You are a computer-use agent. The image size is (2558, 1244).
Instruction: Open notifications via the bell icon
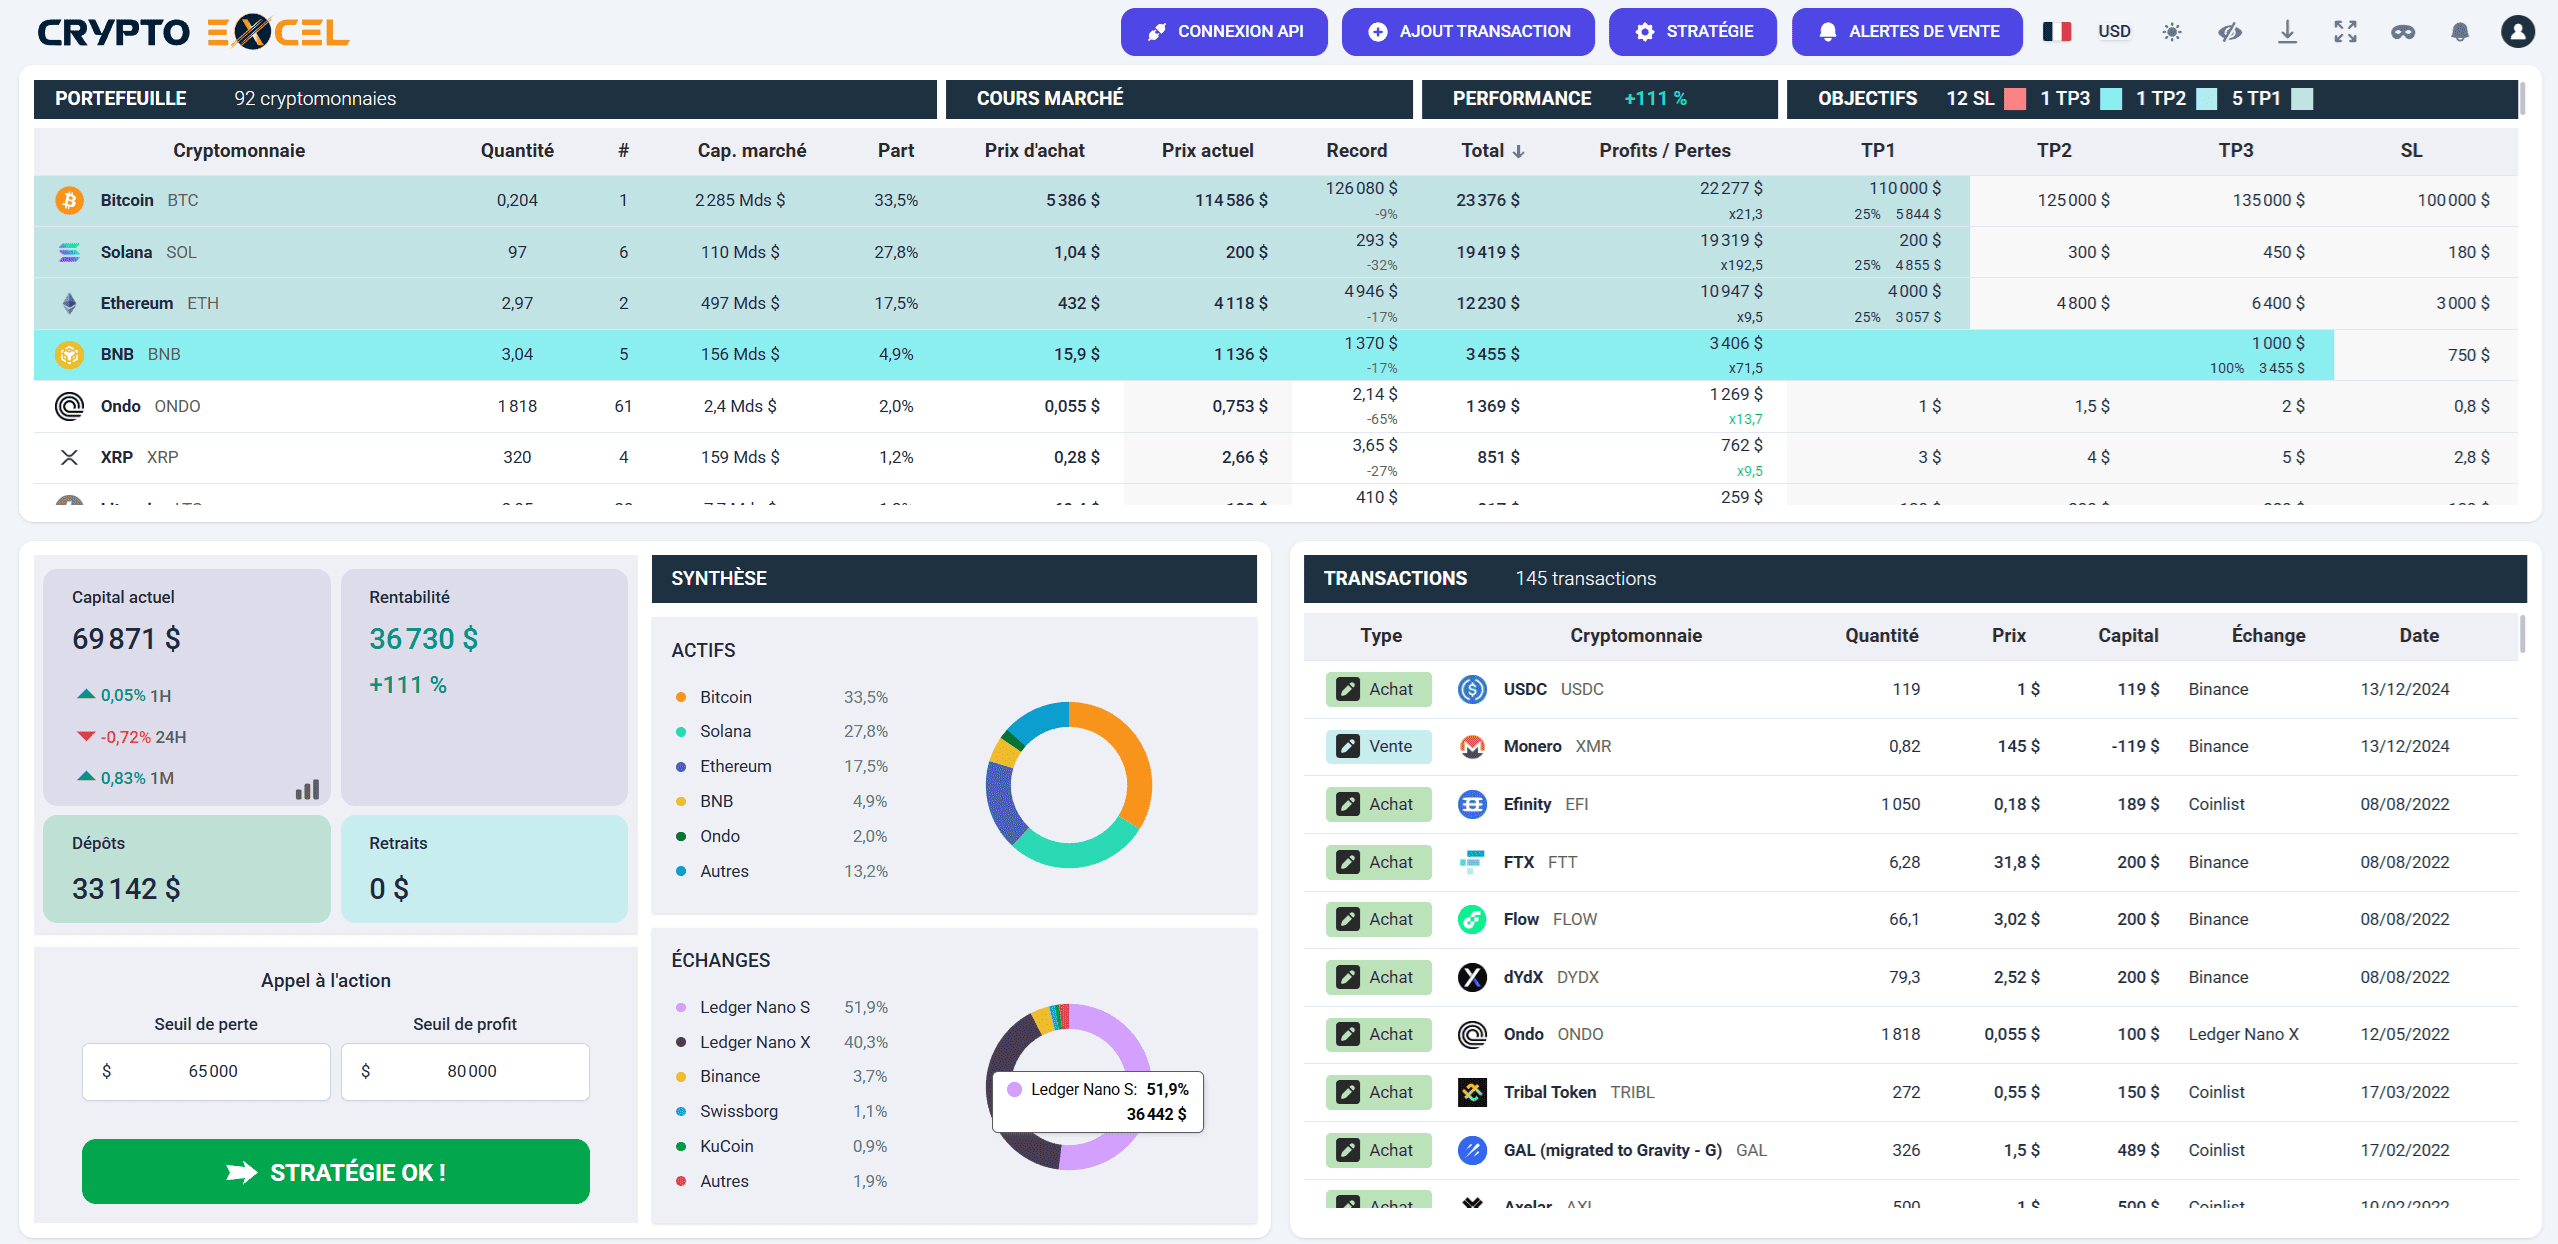pos(2460,31)
